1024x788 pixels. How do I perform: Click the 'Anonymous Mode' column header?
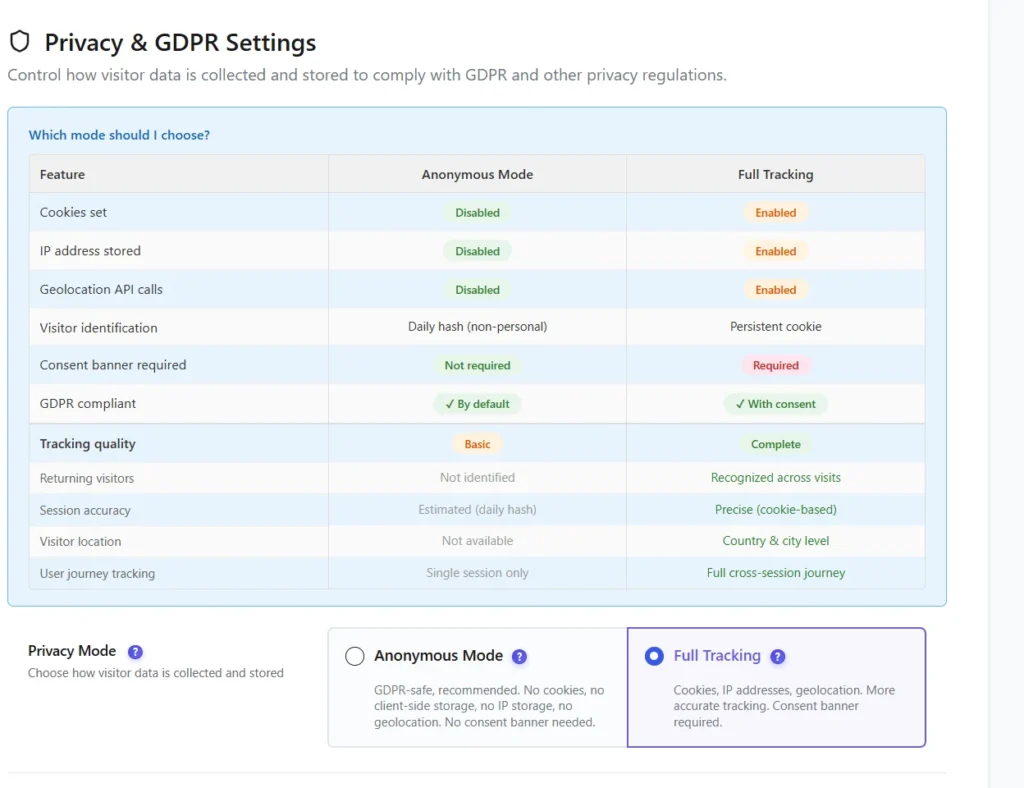pos(477,174)
